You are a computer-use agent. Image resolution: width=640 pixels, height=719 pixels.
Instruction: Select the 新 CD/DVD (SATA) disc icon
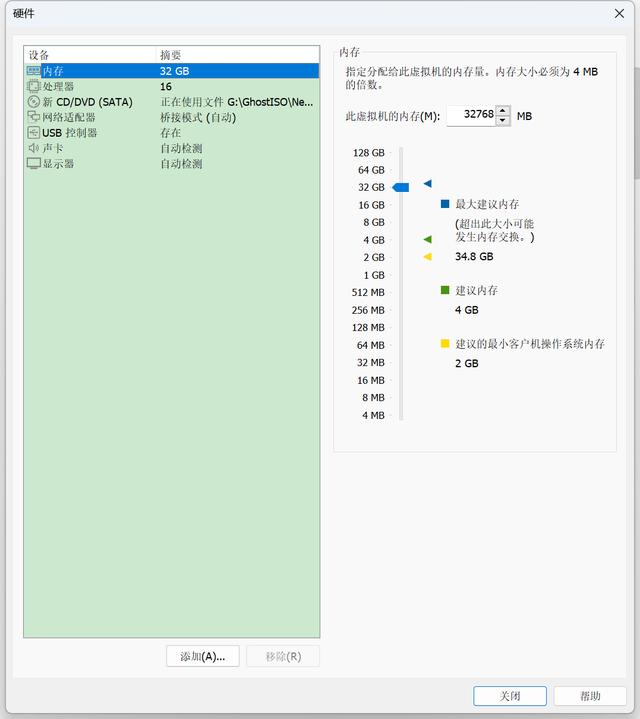(x=34, y=102)
